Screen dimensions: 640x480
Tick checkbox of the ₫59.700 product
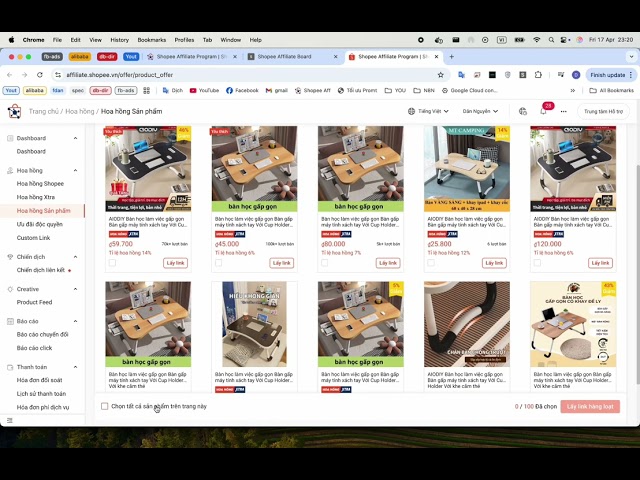(112, 263)
